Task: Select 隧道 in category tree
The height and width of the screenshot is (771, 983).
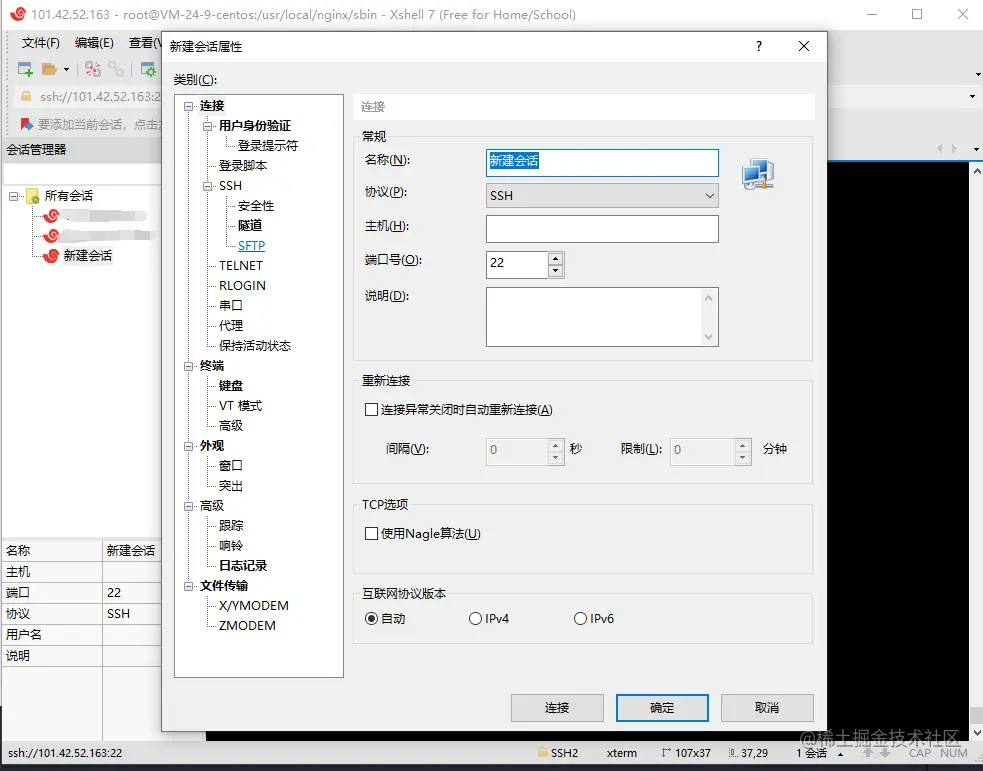Action: coord(250,226)
